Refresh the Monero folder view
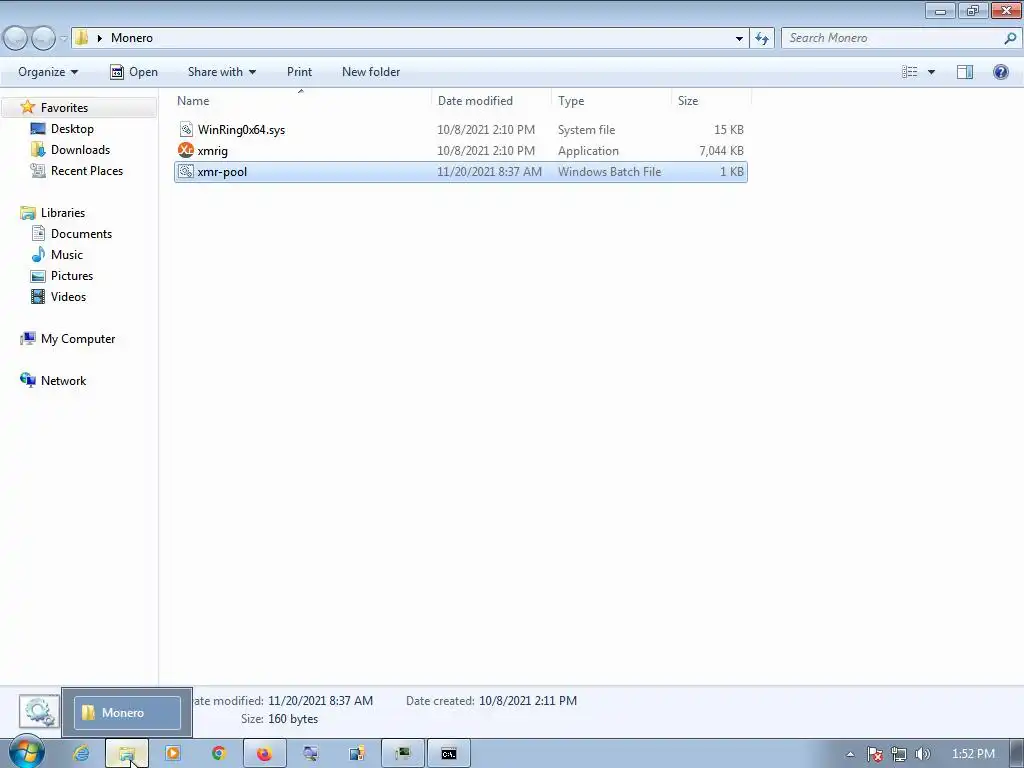This screenshot has height=768, width=1024. [x=762, y=39]
